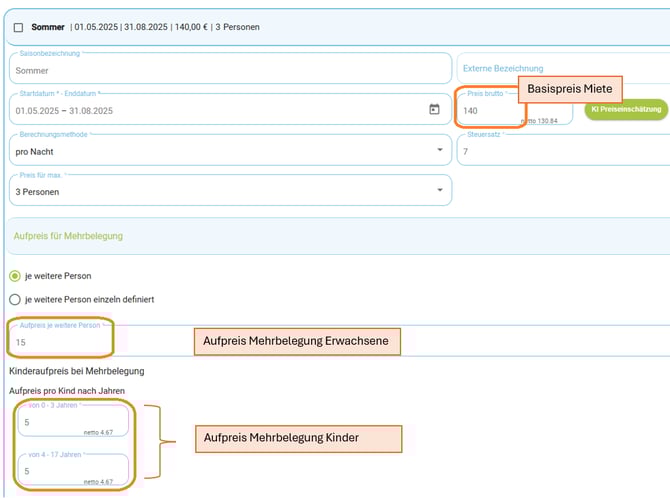Image resolution: width=670 pixels, height=498 pixels.
Task: Edit the 'Aufpreis je weitere Person' field
Action: [60, 342]
